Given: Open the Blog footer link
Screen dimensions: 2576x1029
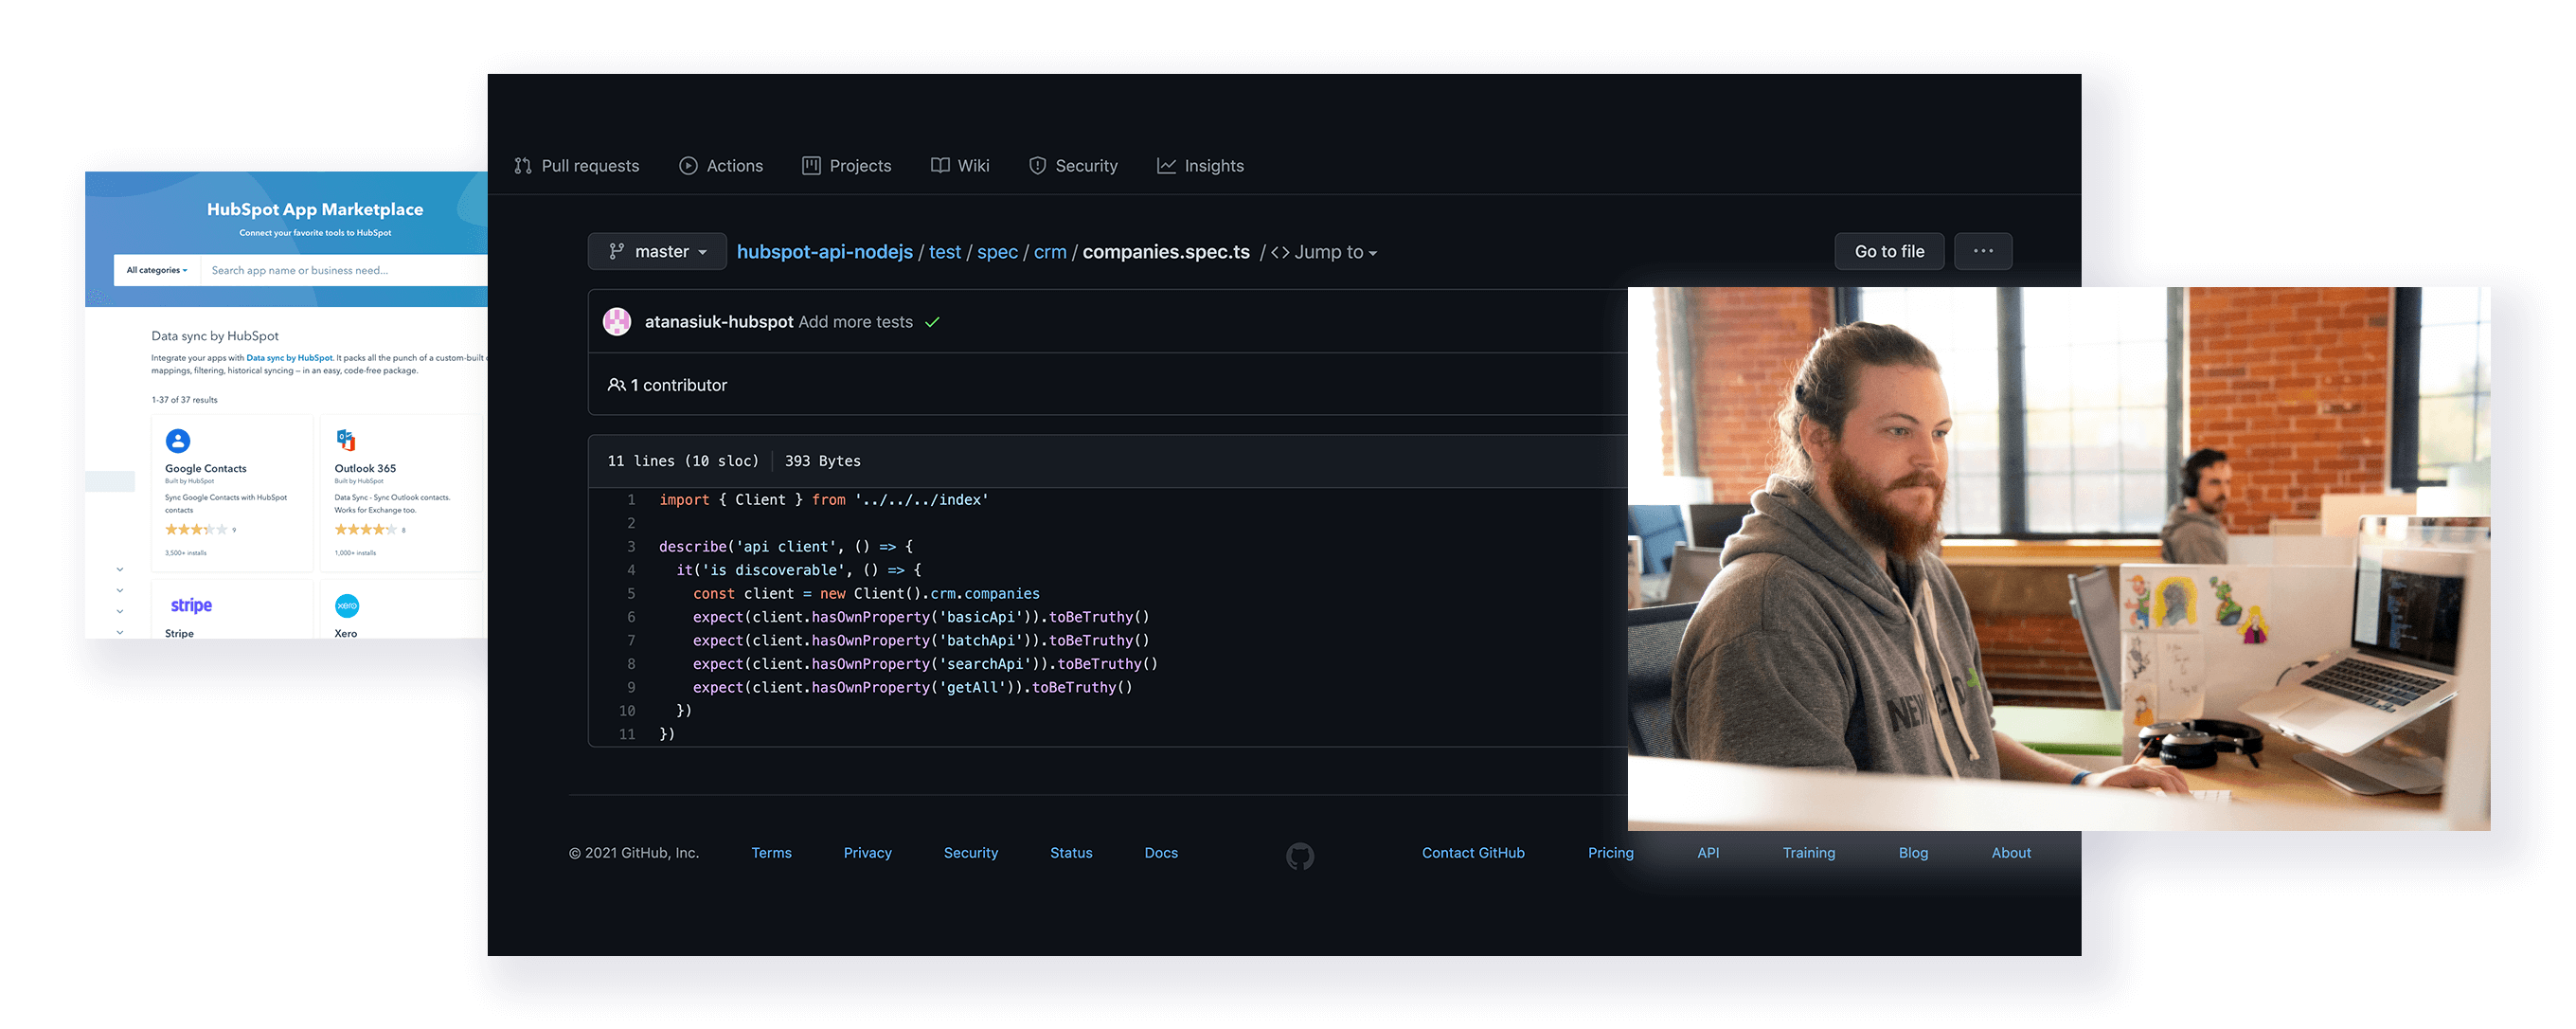Looking at the screenshot, I should pyautogui.click(x=1913, y=853).
